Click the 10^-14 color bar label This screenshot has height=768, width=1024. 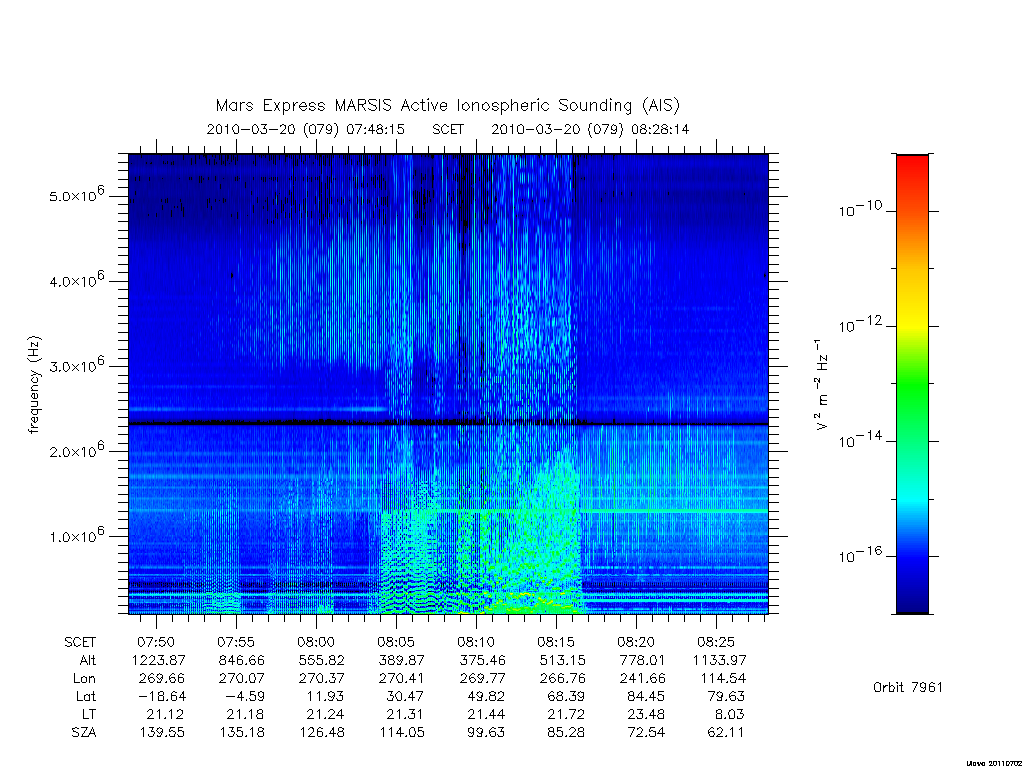[860, 440]
